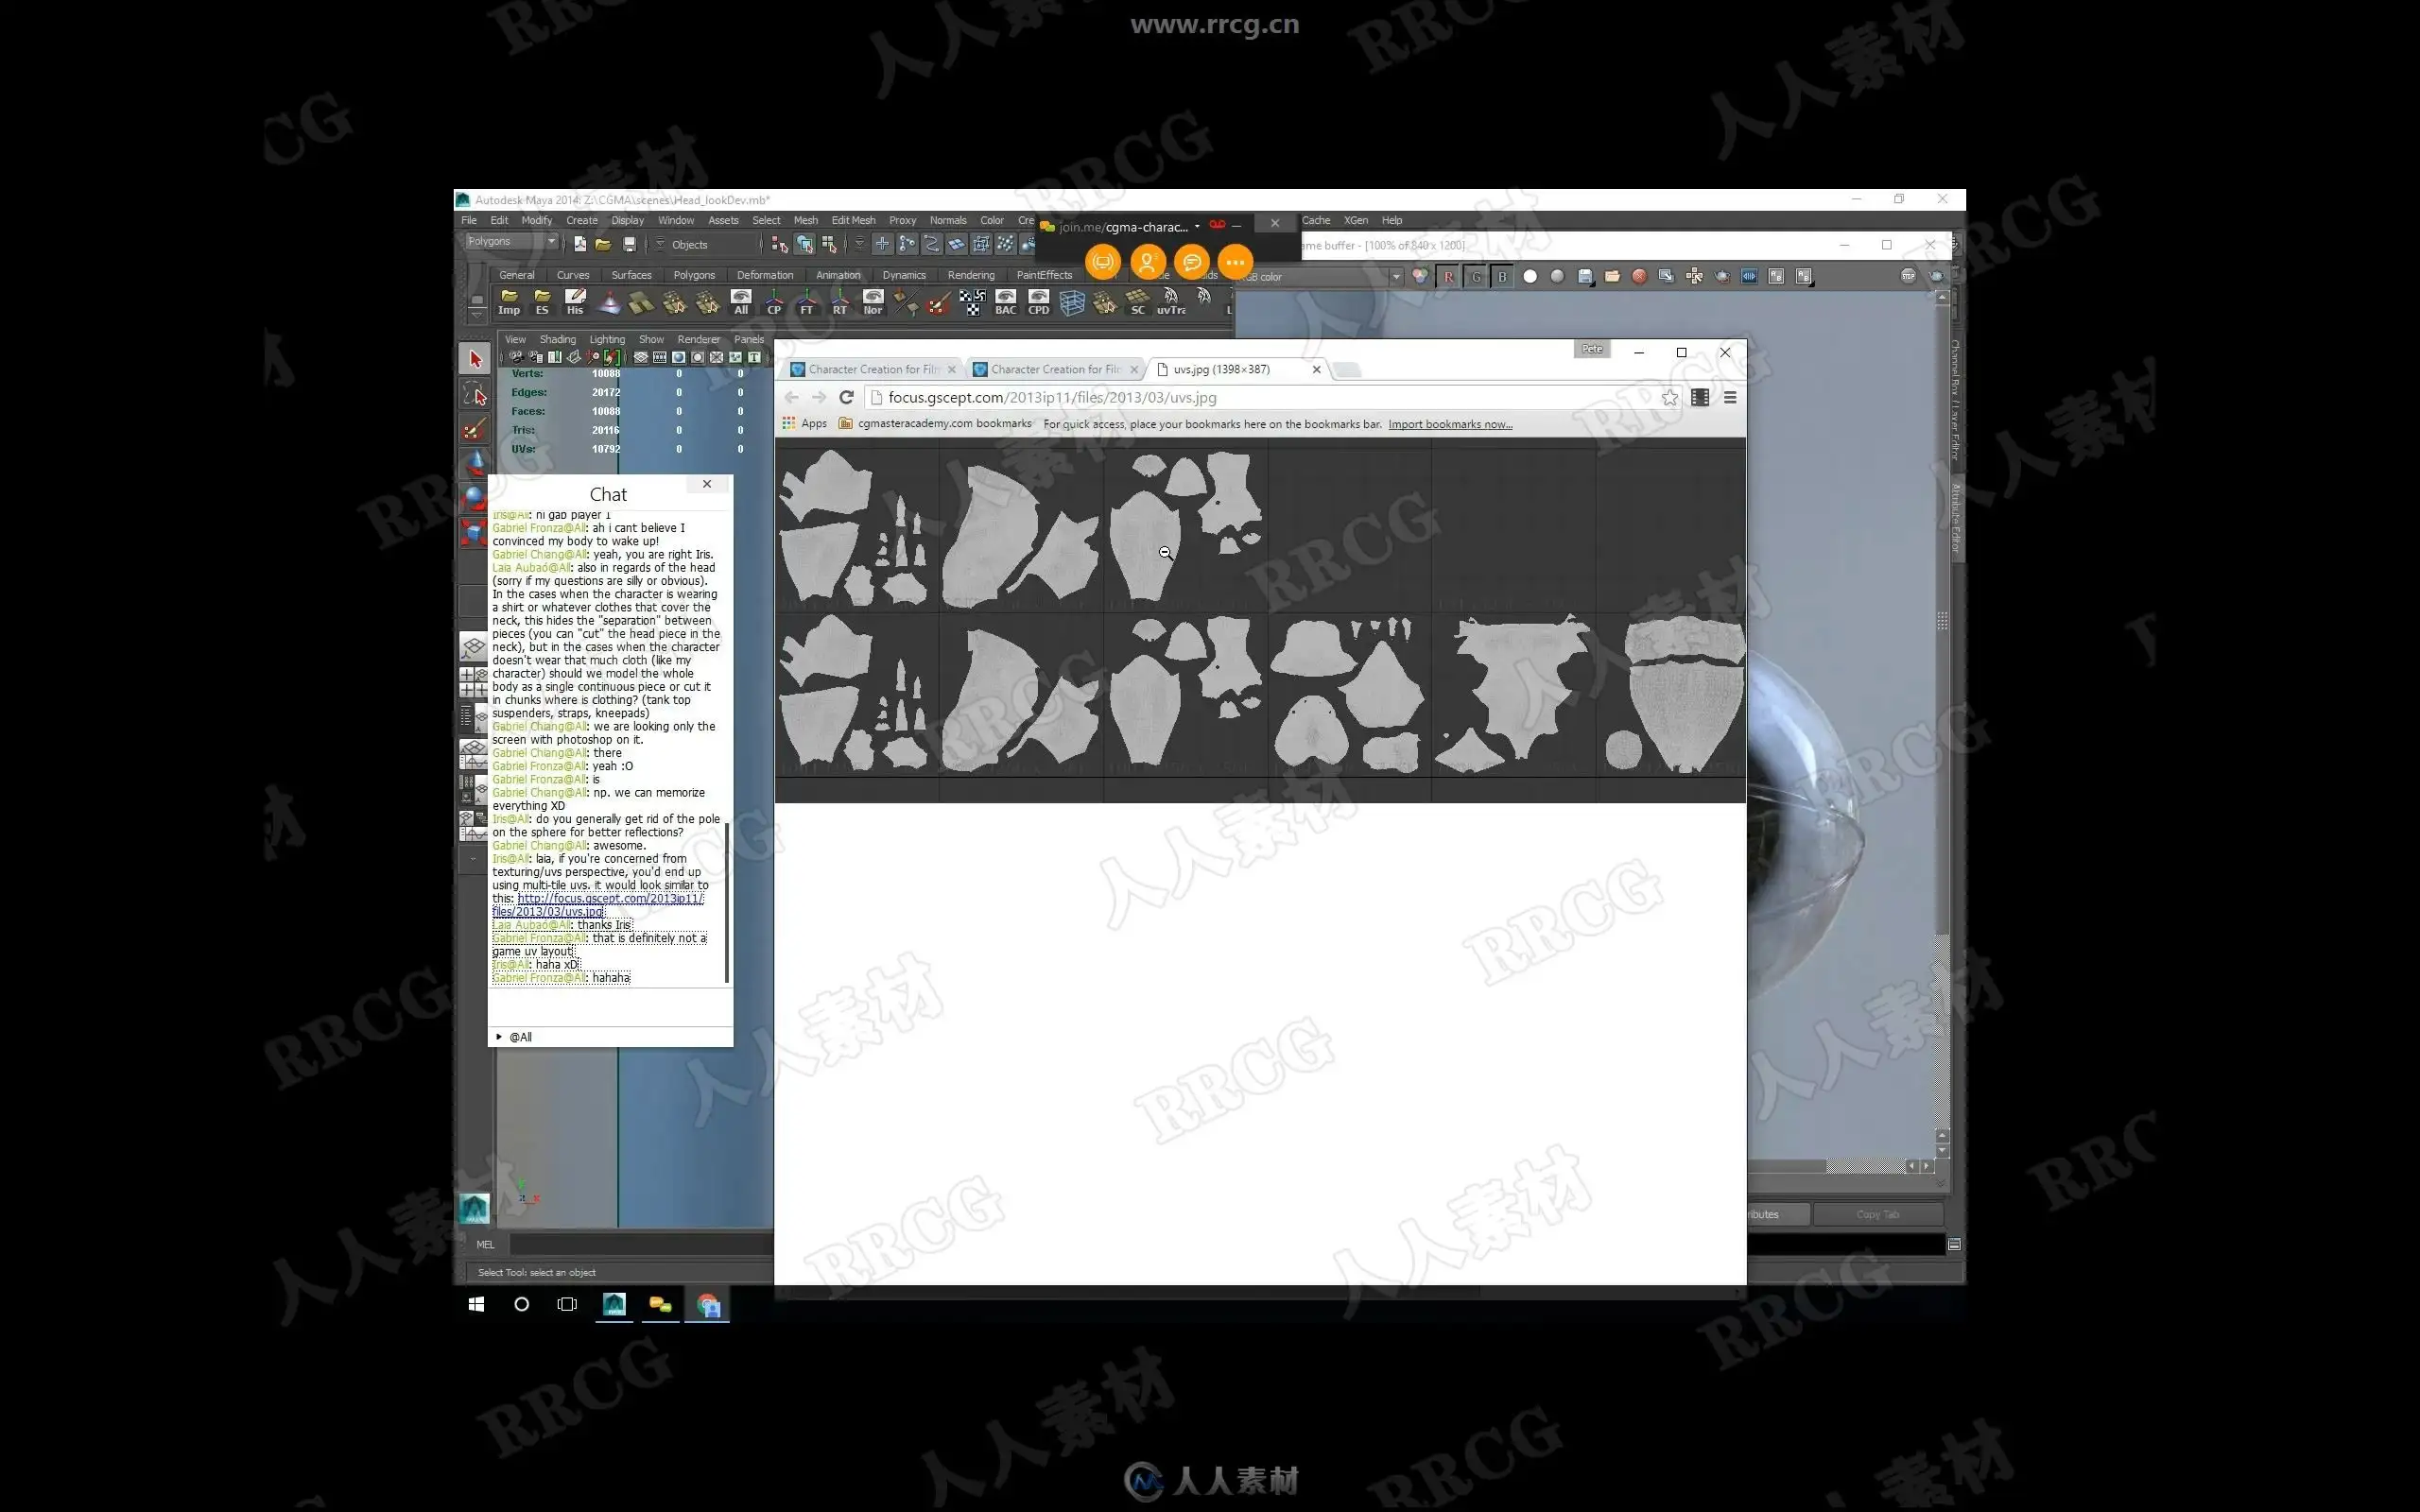The image size is (2420, 1512).
Task: Click the Chrome address bar URL
Action: click(1052, 397)
